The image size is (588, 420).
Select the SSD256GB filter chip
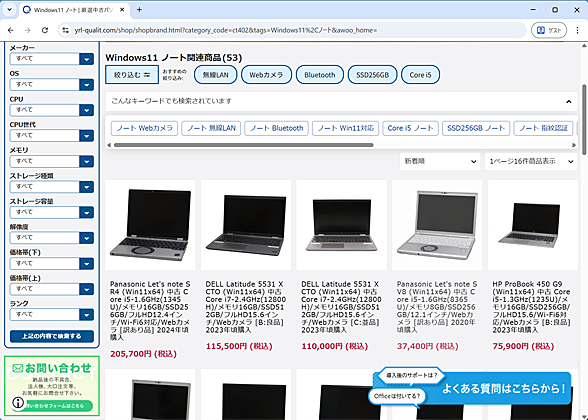(x=372, y=75)
